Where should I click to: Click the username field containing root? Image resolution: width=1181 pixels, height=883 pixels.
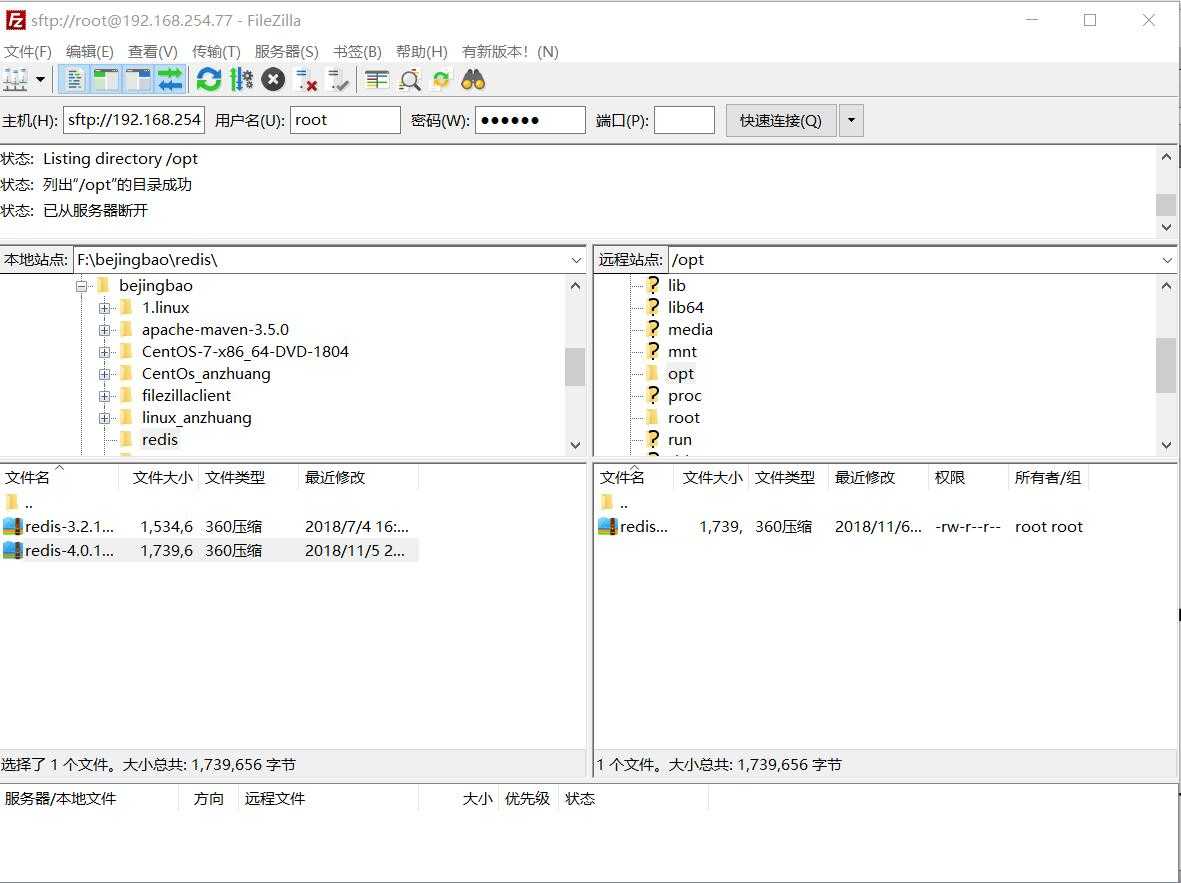tap(345, 120)
